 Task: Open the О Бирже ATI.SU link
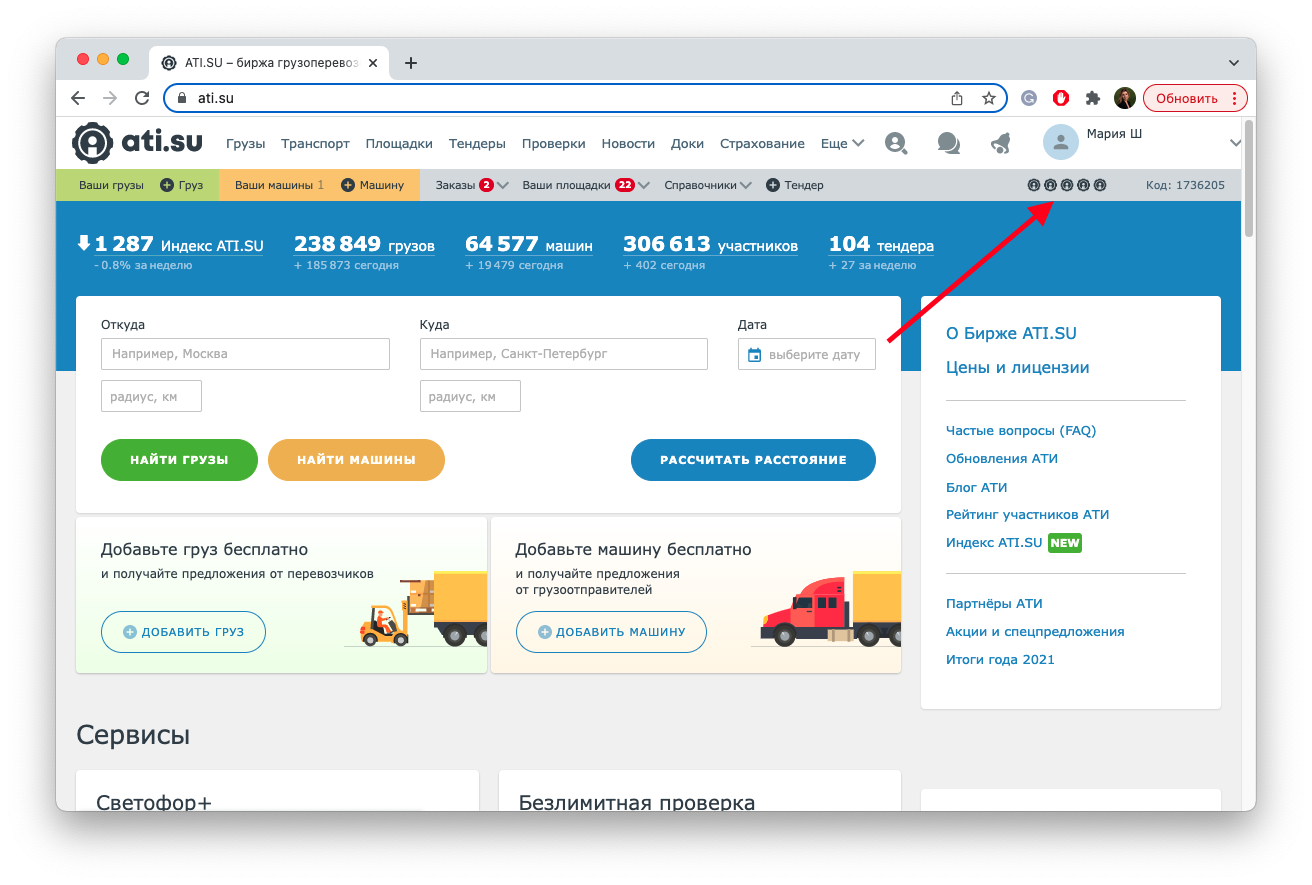[x=1011, y=334]
